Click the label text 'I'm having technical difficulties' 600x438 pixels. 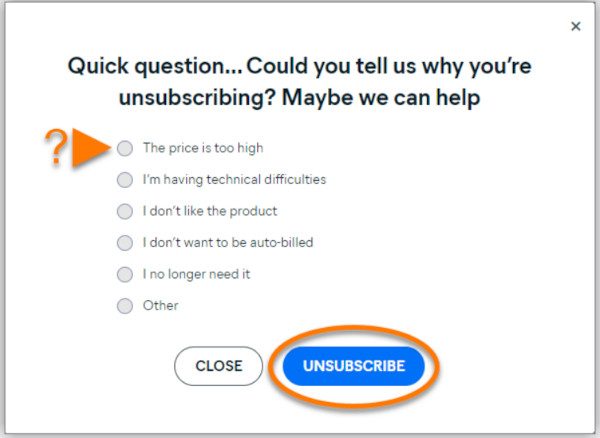(x=234, y=179)
